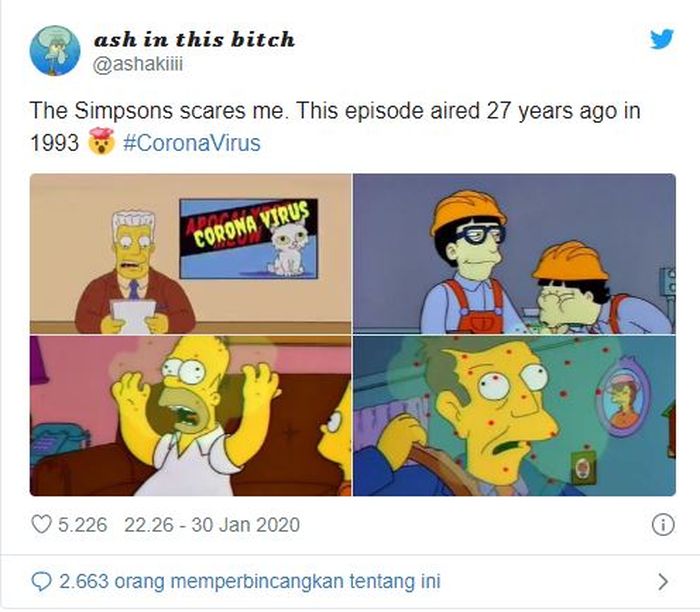700x612 pixels.
Task: Click the exploding head emoji
Action: [x=102, y=141]
